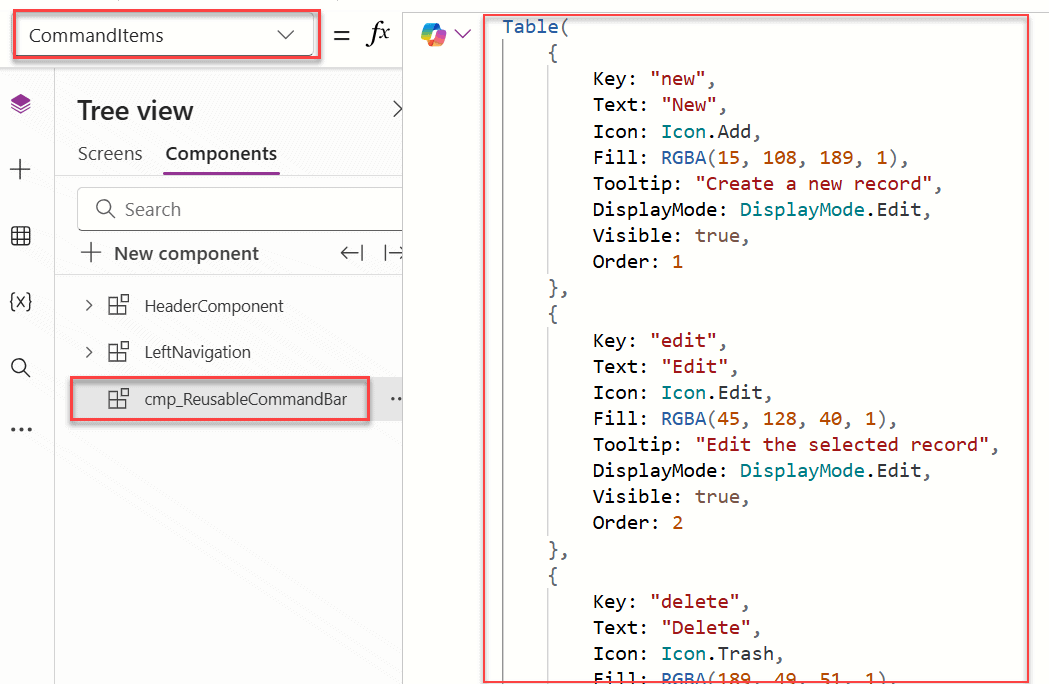Click the cmp_ReusableCommandBar component icon
This screenshot has height=684, width=1049.
coord(118,399)
